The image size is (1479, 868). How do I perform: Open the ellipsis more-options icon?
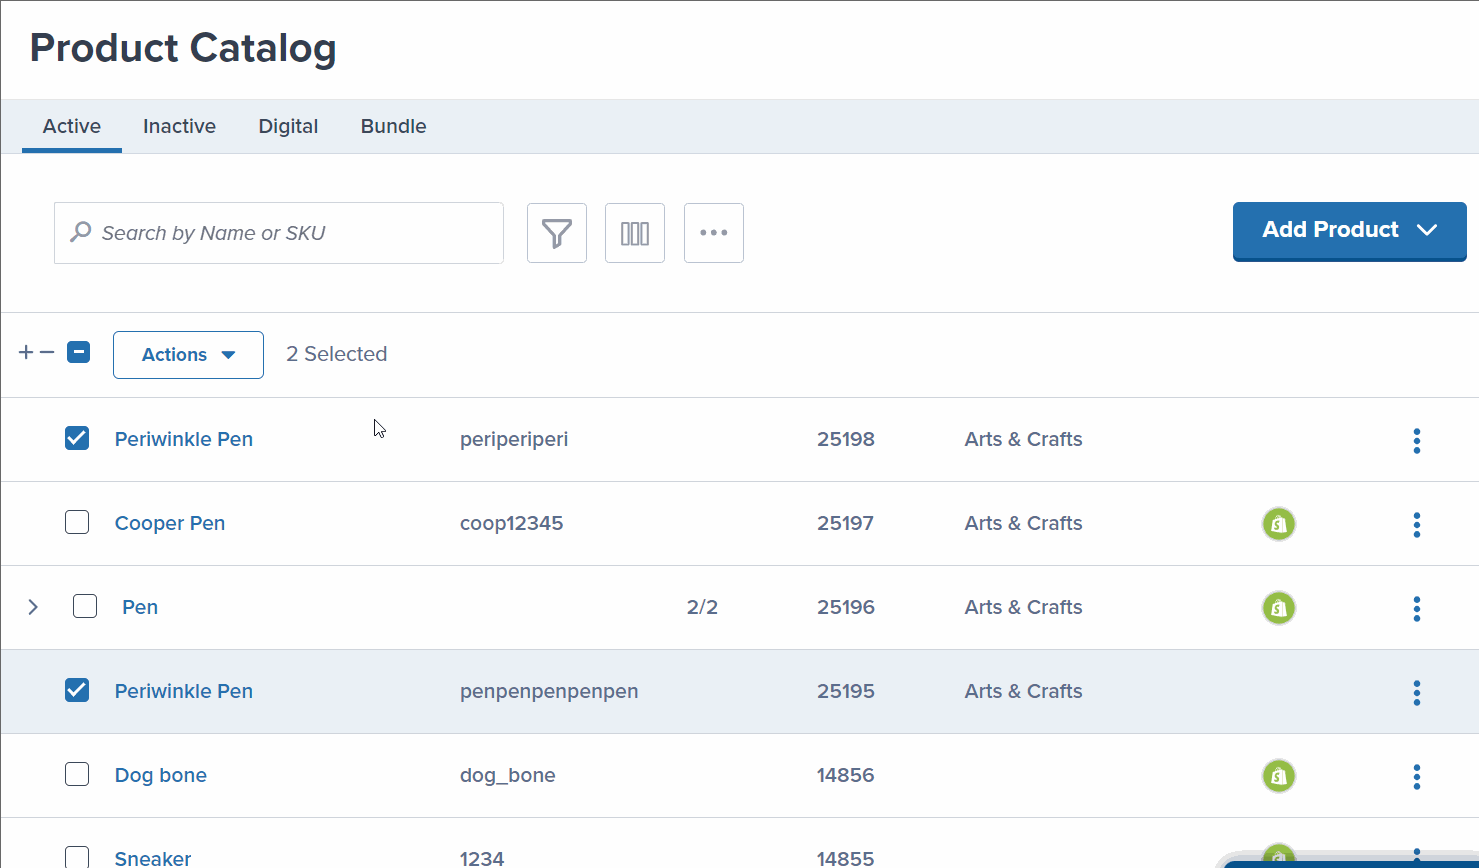[x=713, y=232]
